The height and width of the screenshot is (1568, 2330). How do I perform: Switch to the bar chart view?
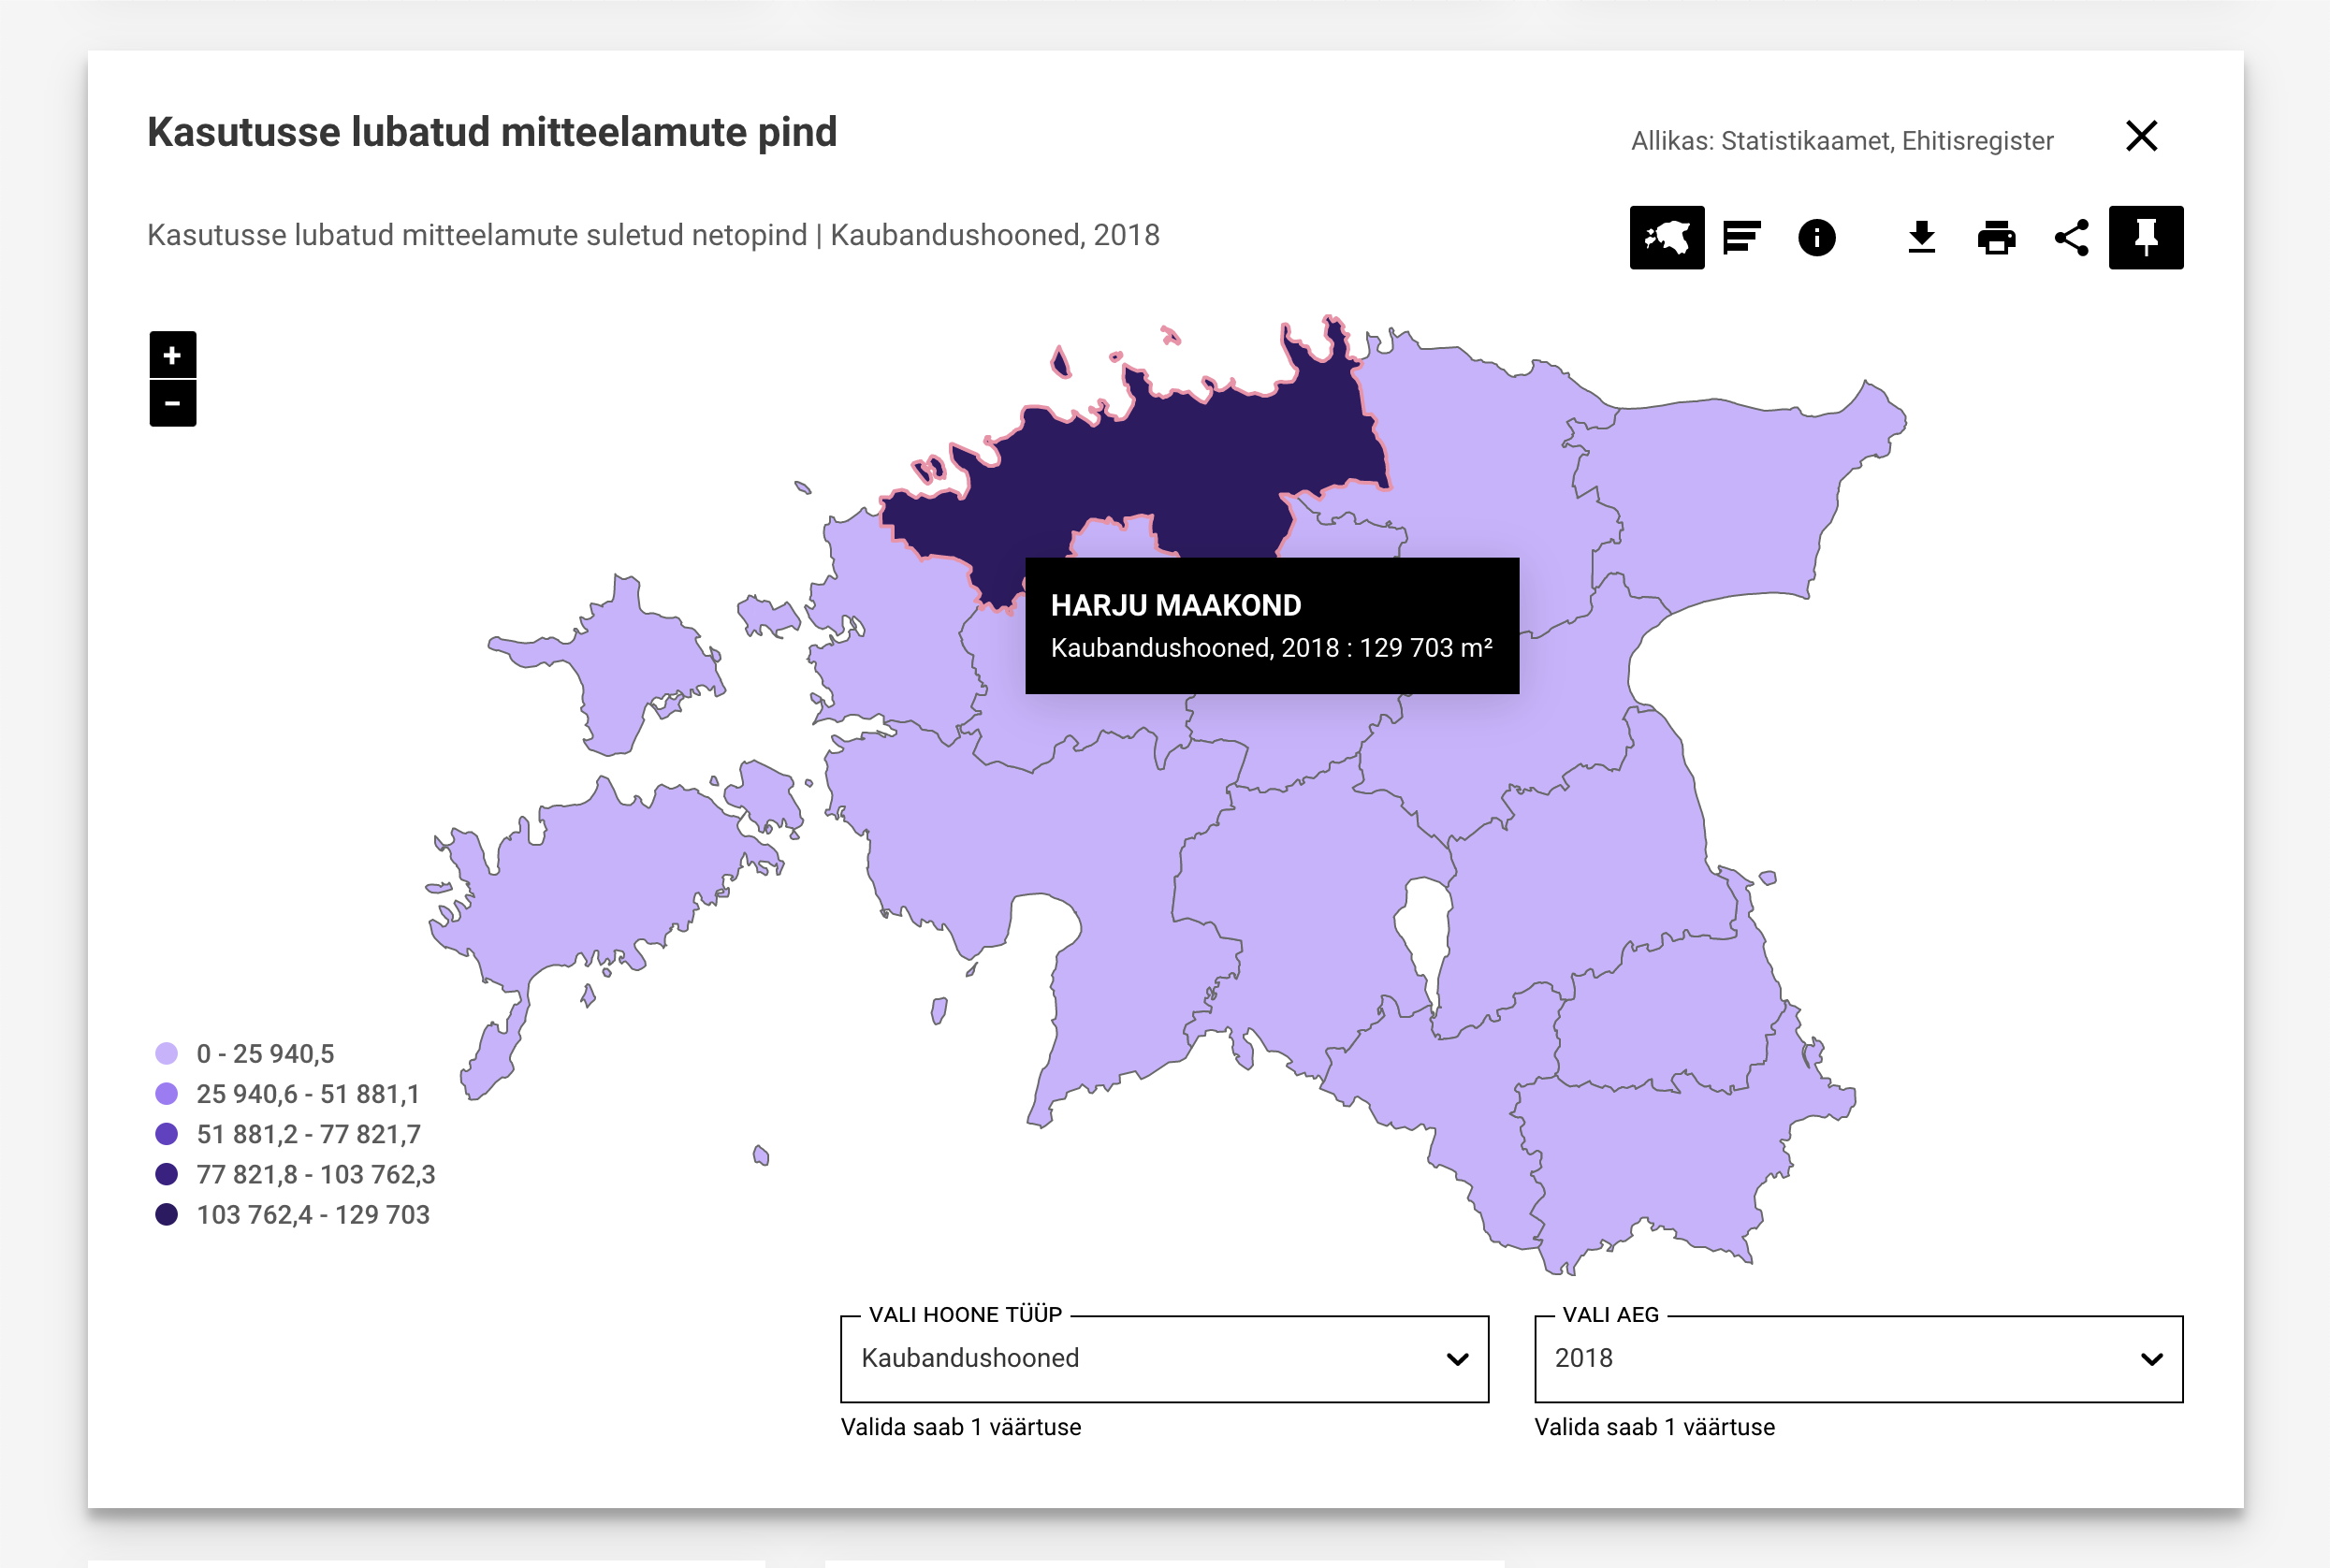click(x=1741, y=237)
